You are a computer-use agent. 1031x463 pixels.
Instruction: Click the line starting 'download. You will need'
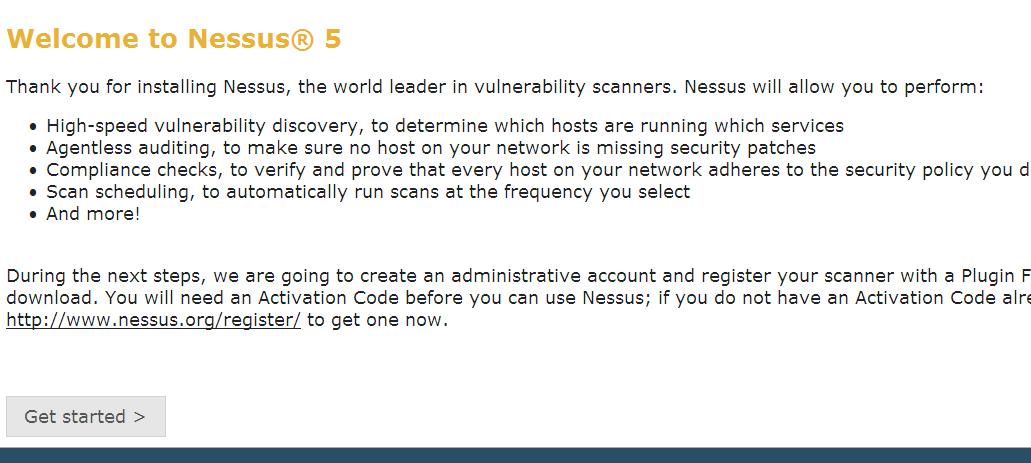[x=500, y=298]
